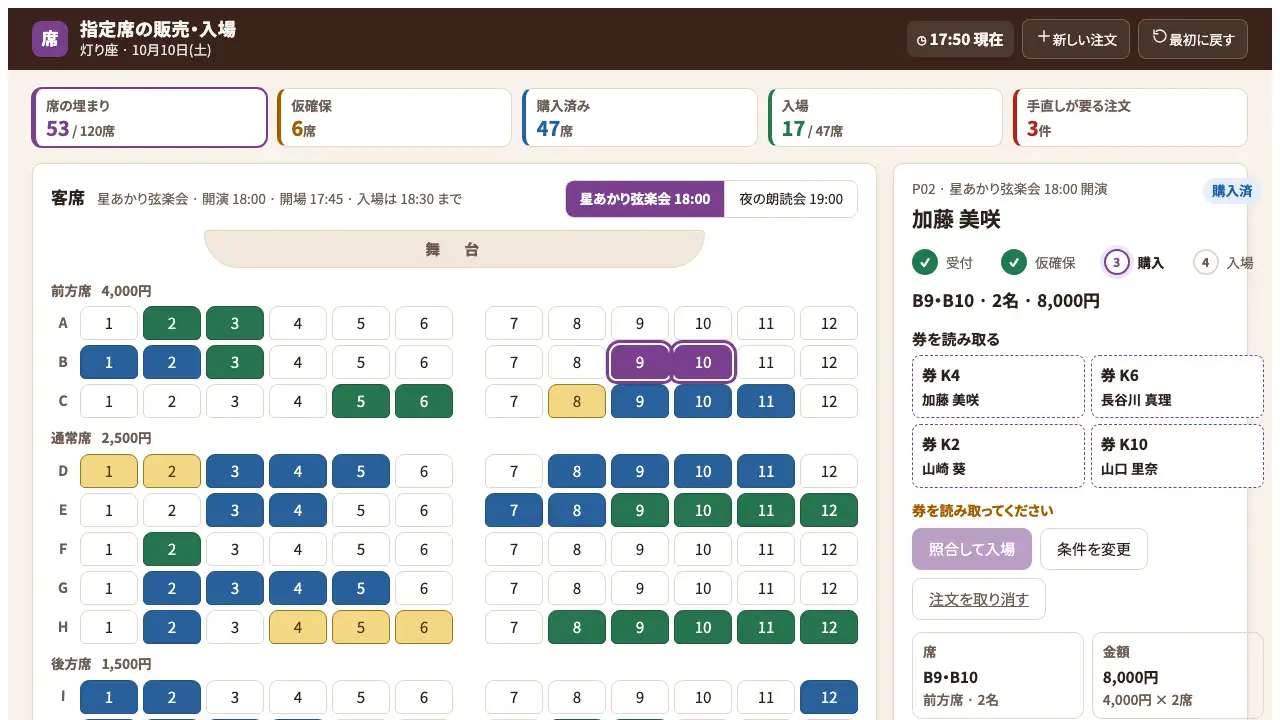The width and height of the screenshot is (1280, 720).
Task: Click the green check icon beside 仮確保
Action: (1014, 262)
